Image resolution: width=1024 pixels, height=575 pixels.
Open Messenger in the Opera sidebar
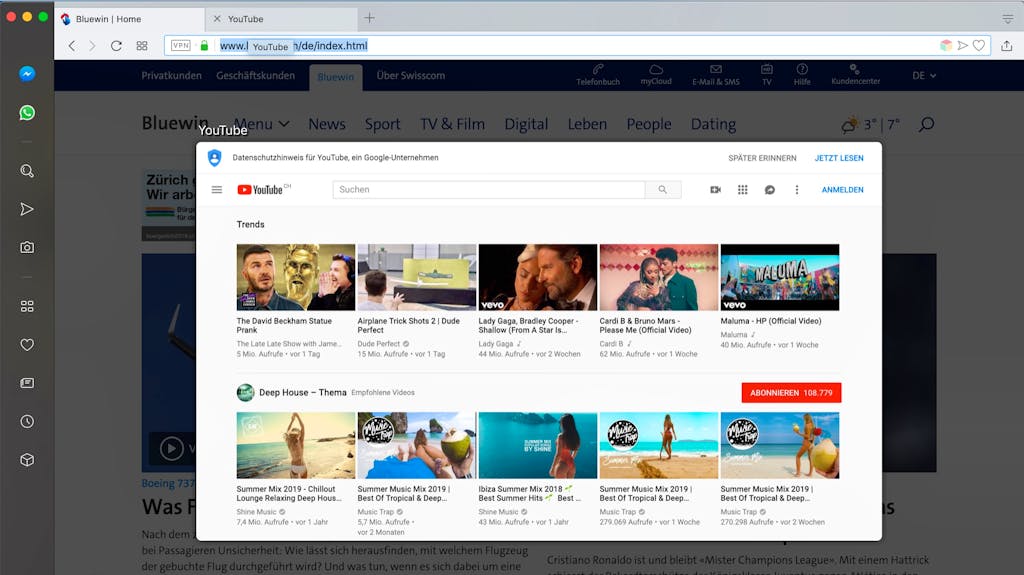click(27, 74)
